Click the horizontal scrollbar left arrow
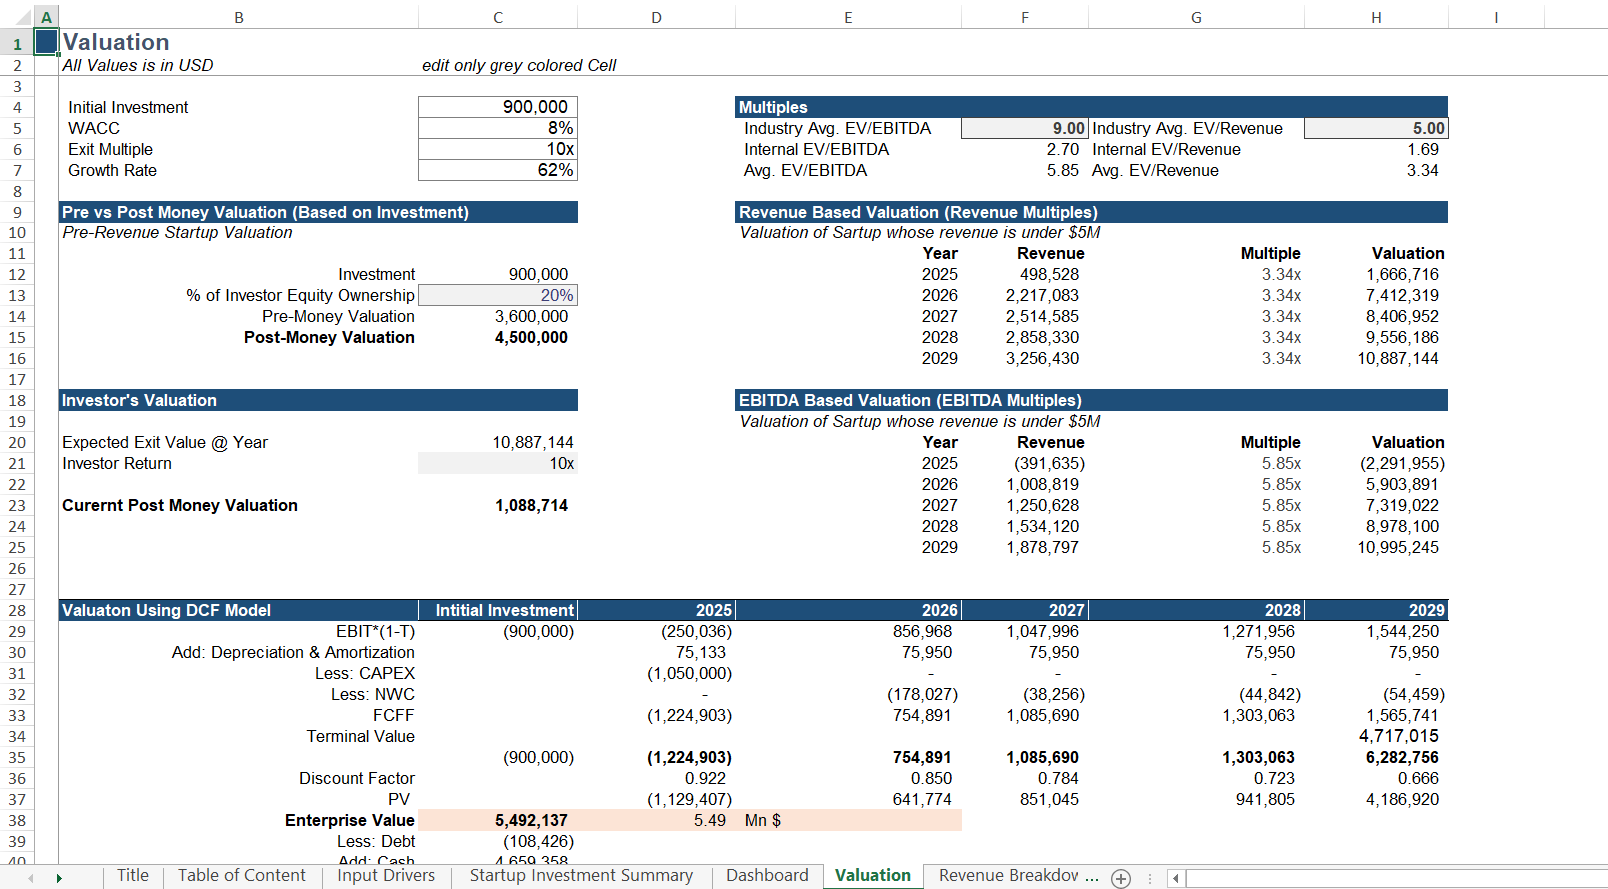 [1176, 878]
